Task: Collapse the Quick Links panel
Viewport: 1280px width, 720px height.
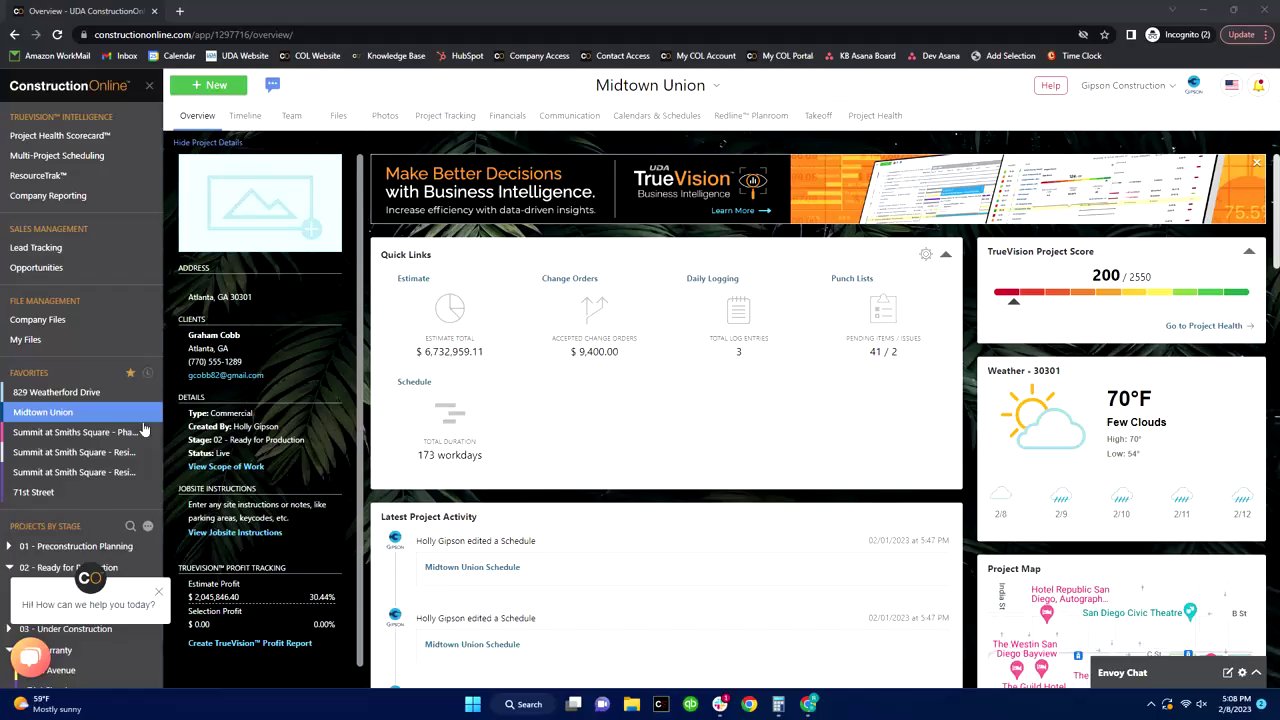Action: 945,254
